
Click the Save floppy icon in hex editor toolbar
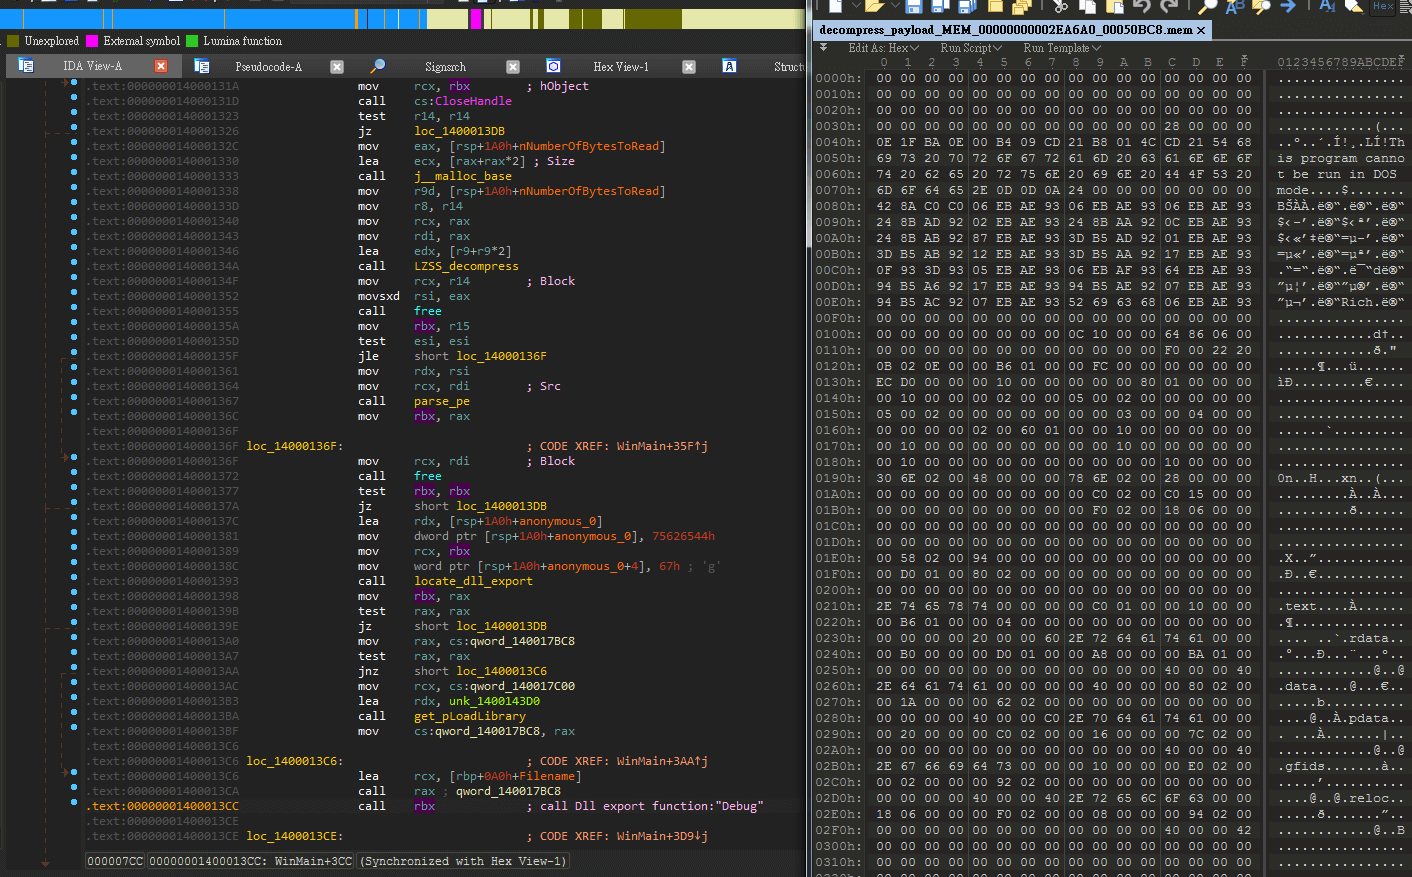tap(913, 6)
